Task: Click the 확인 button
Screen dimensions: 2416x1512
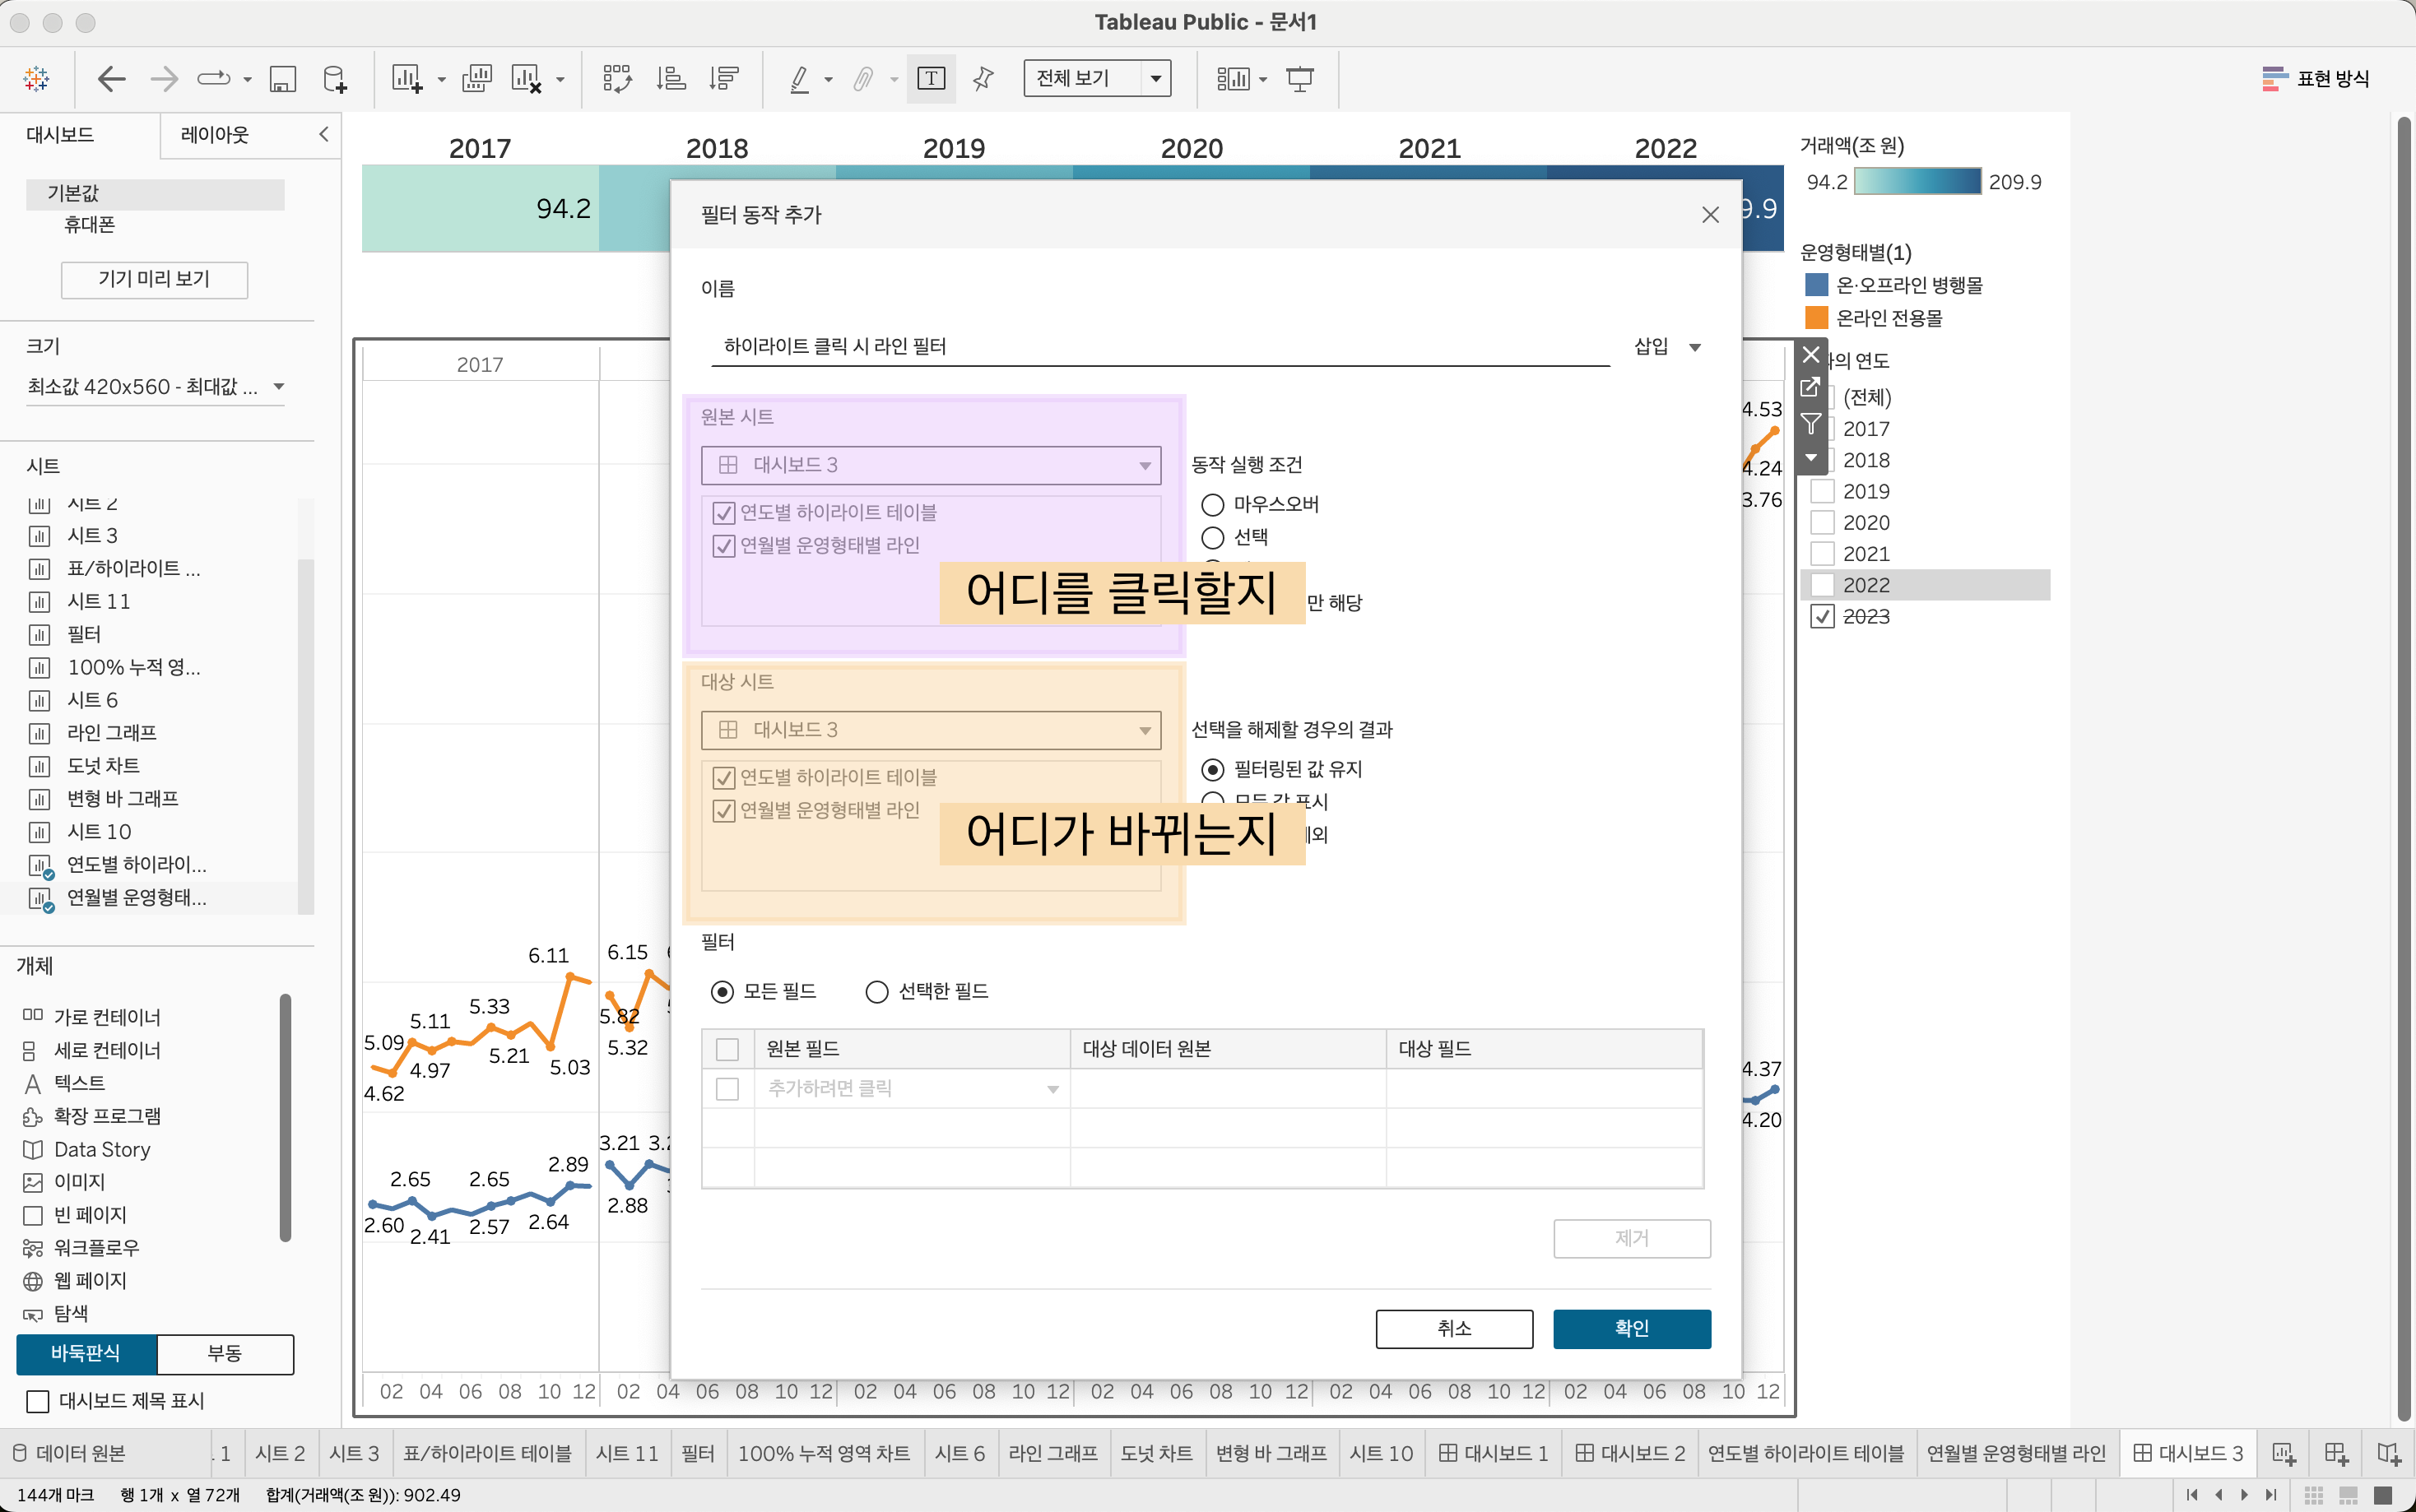Action: coord(1631,1328)
